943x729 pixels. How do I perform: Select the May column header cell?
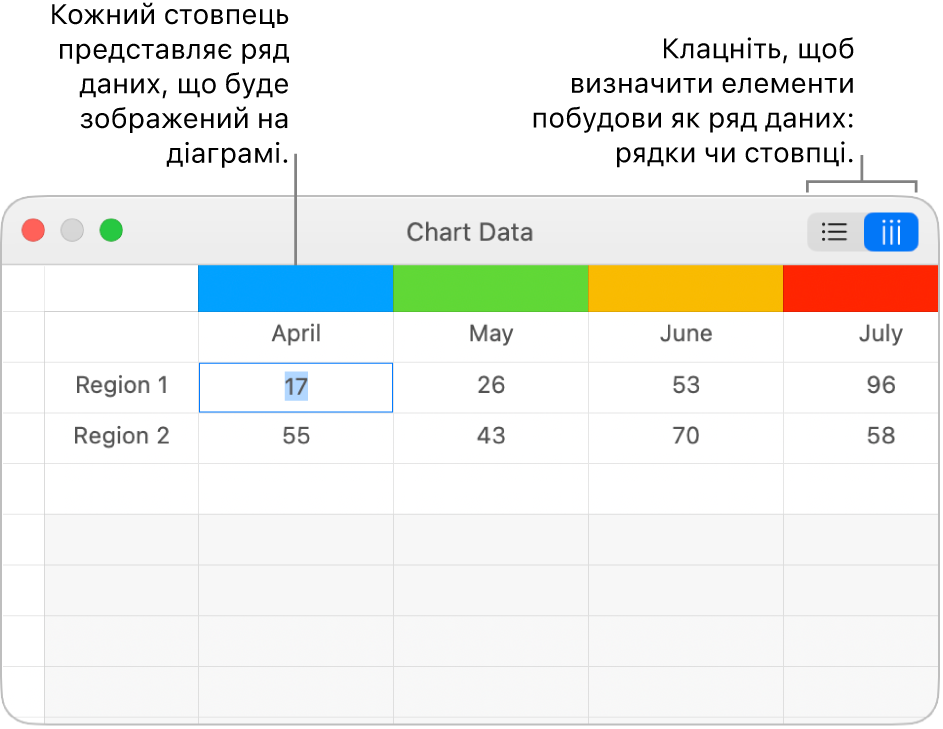(491, 334)
